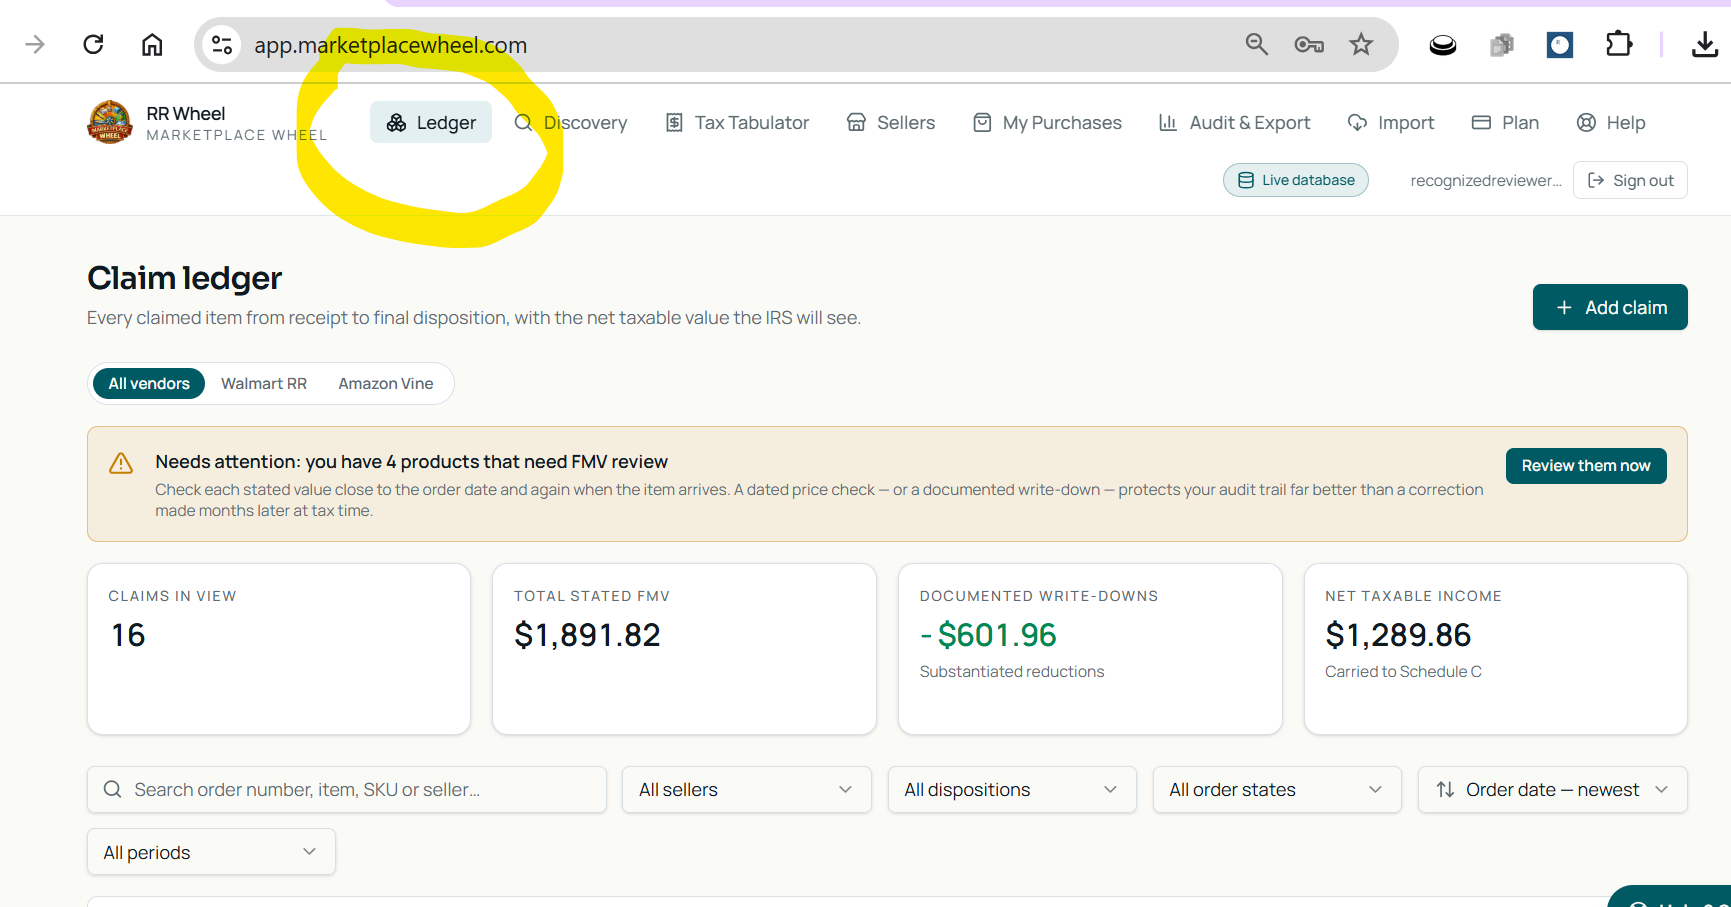
Task: Expand the All sellers dropdown
Action: coord(747,790)
